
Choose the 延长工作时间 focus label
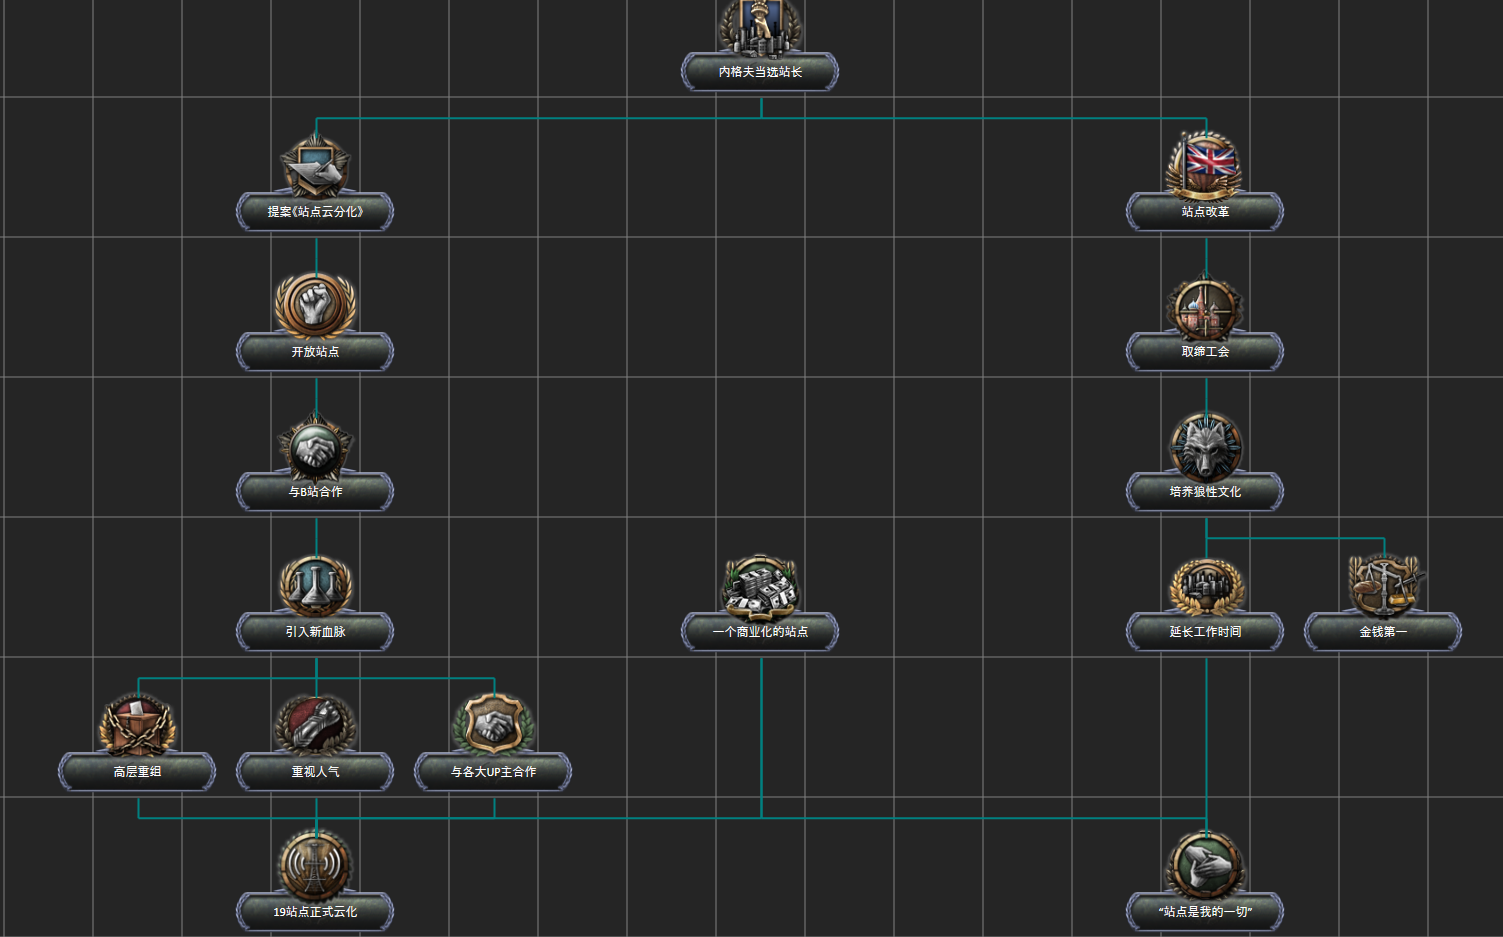[x=1205, y=632]
